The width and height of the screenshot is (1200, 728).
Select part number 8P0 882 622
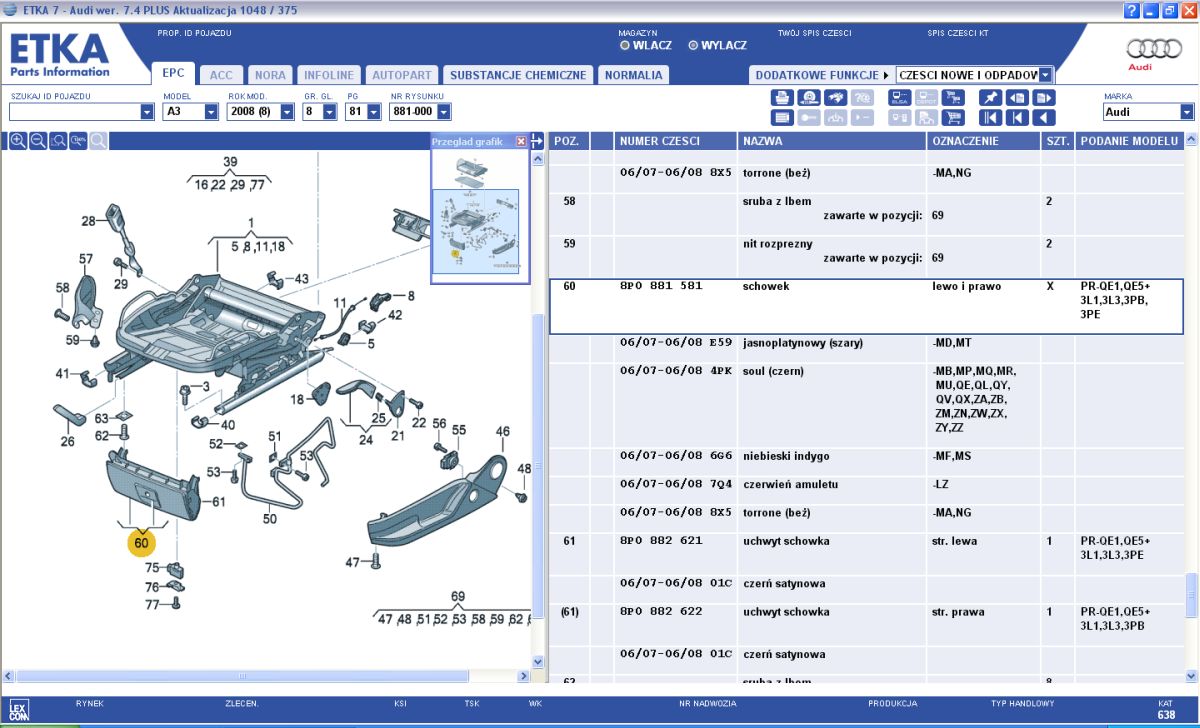(661, 612)
